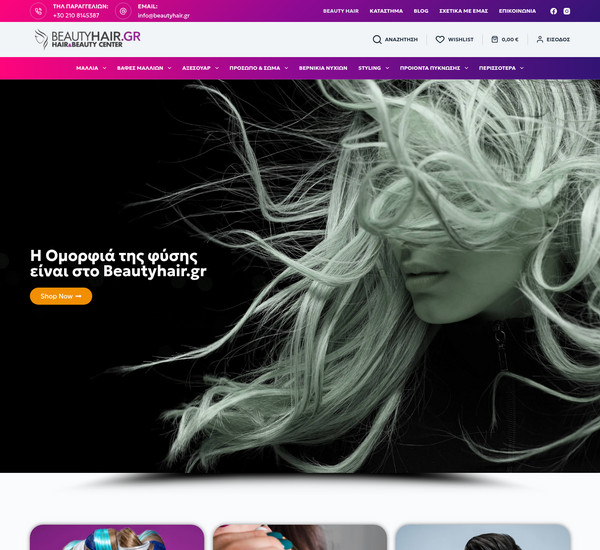Open BEAUTY HAIR top menu link
This screenshot has width=600, height=550.
[x=341, y=11]
